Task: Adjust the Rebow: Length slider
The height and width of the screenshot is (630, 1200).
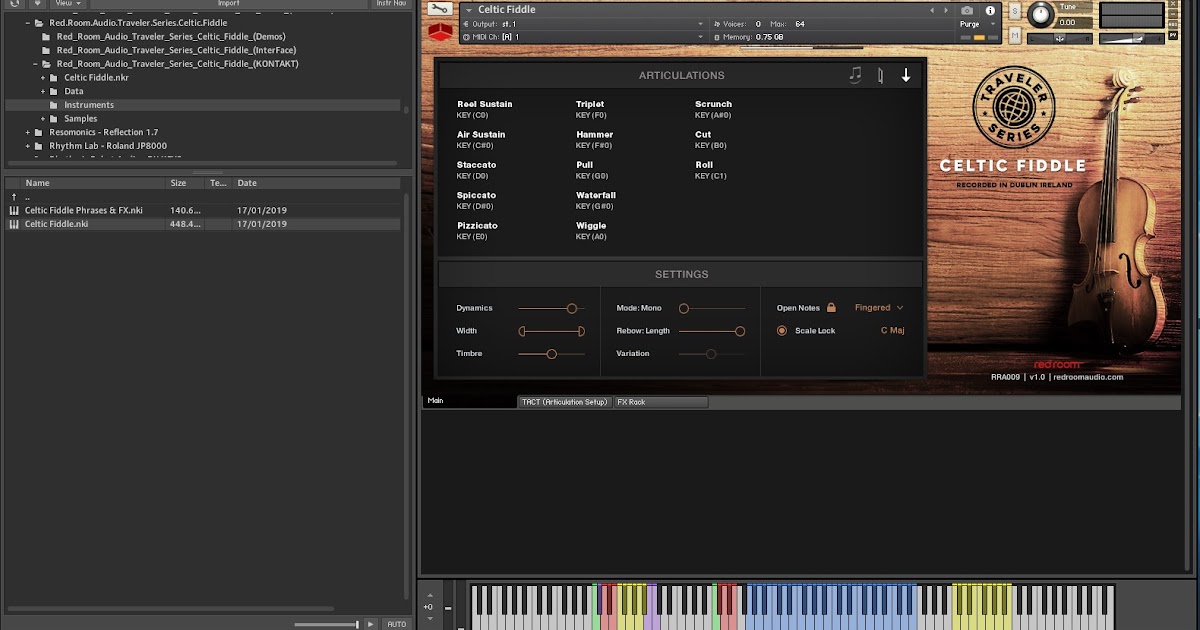Action: click(712, 331)
